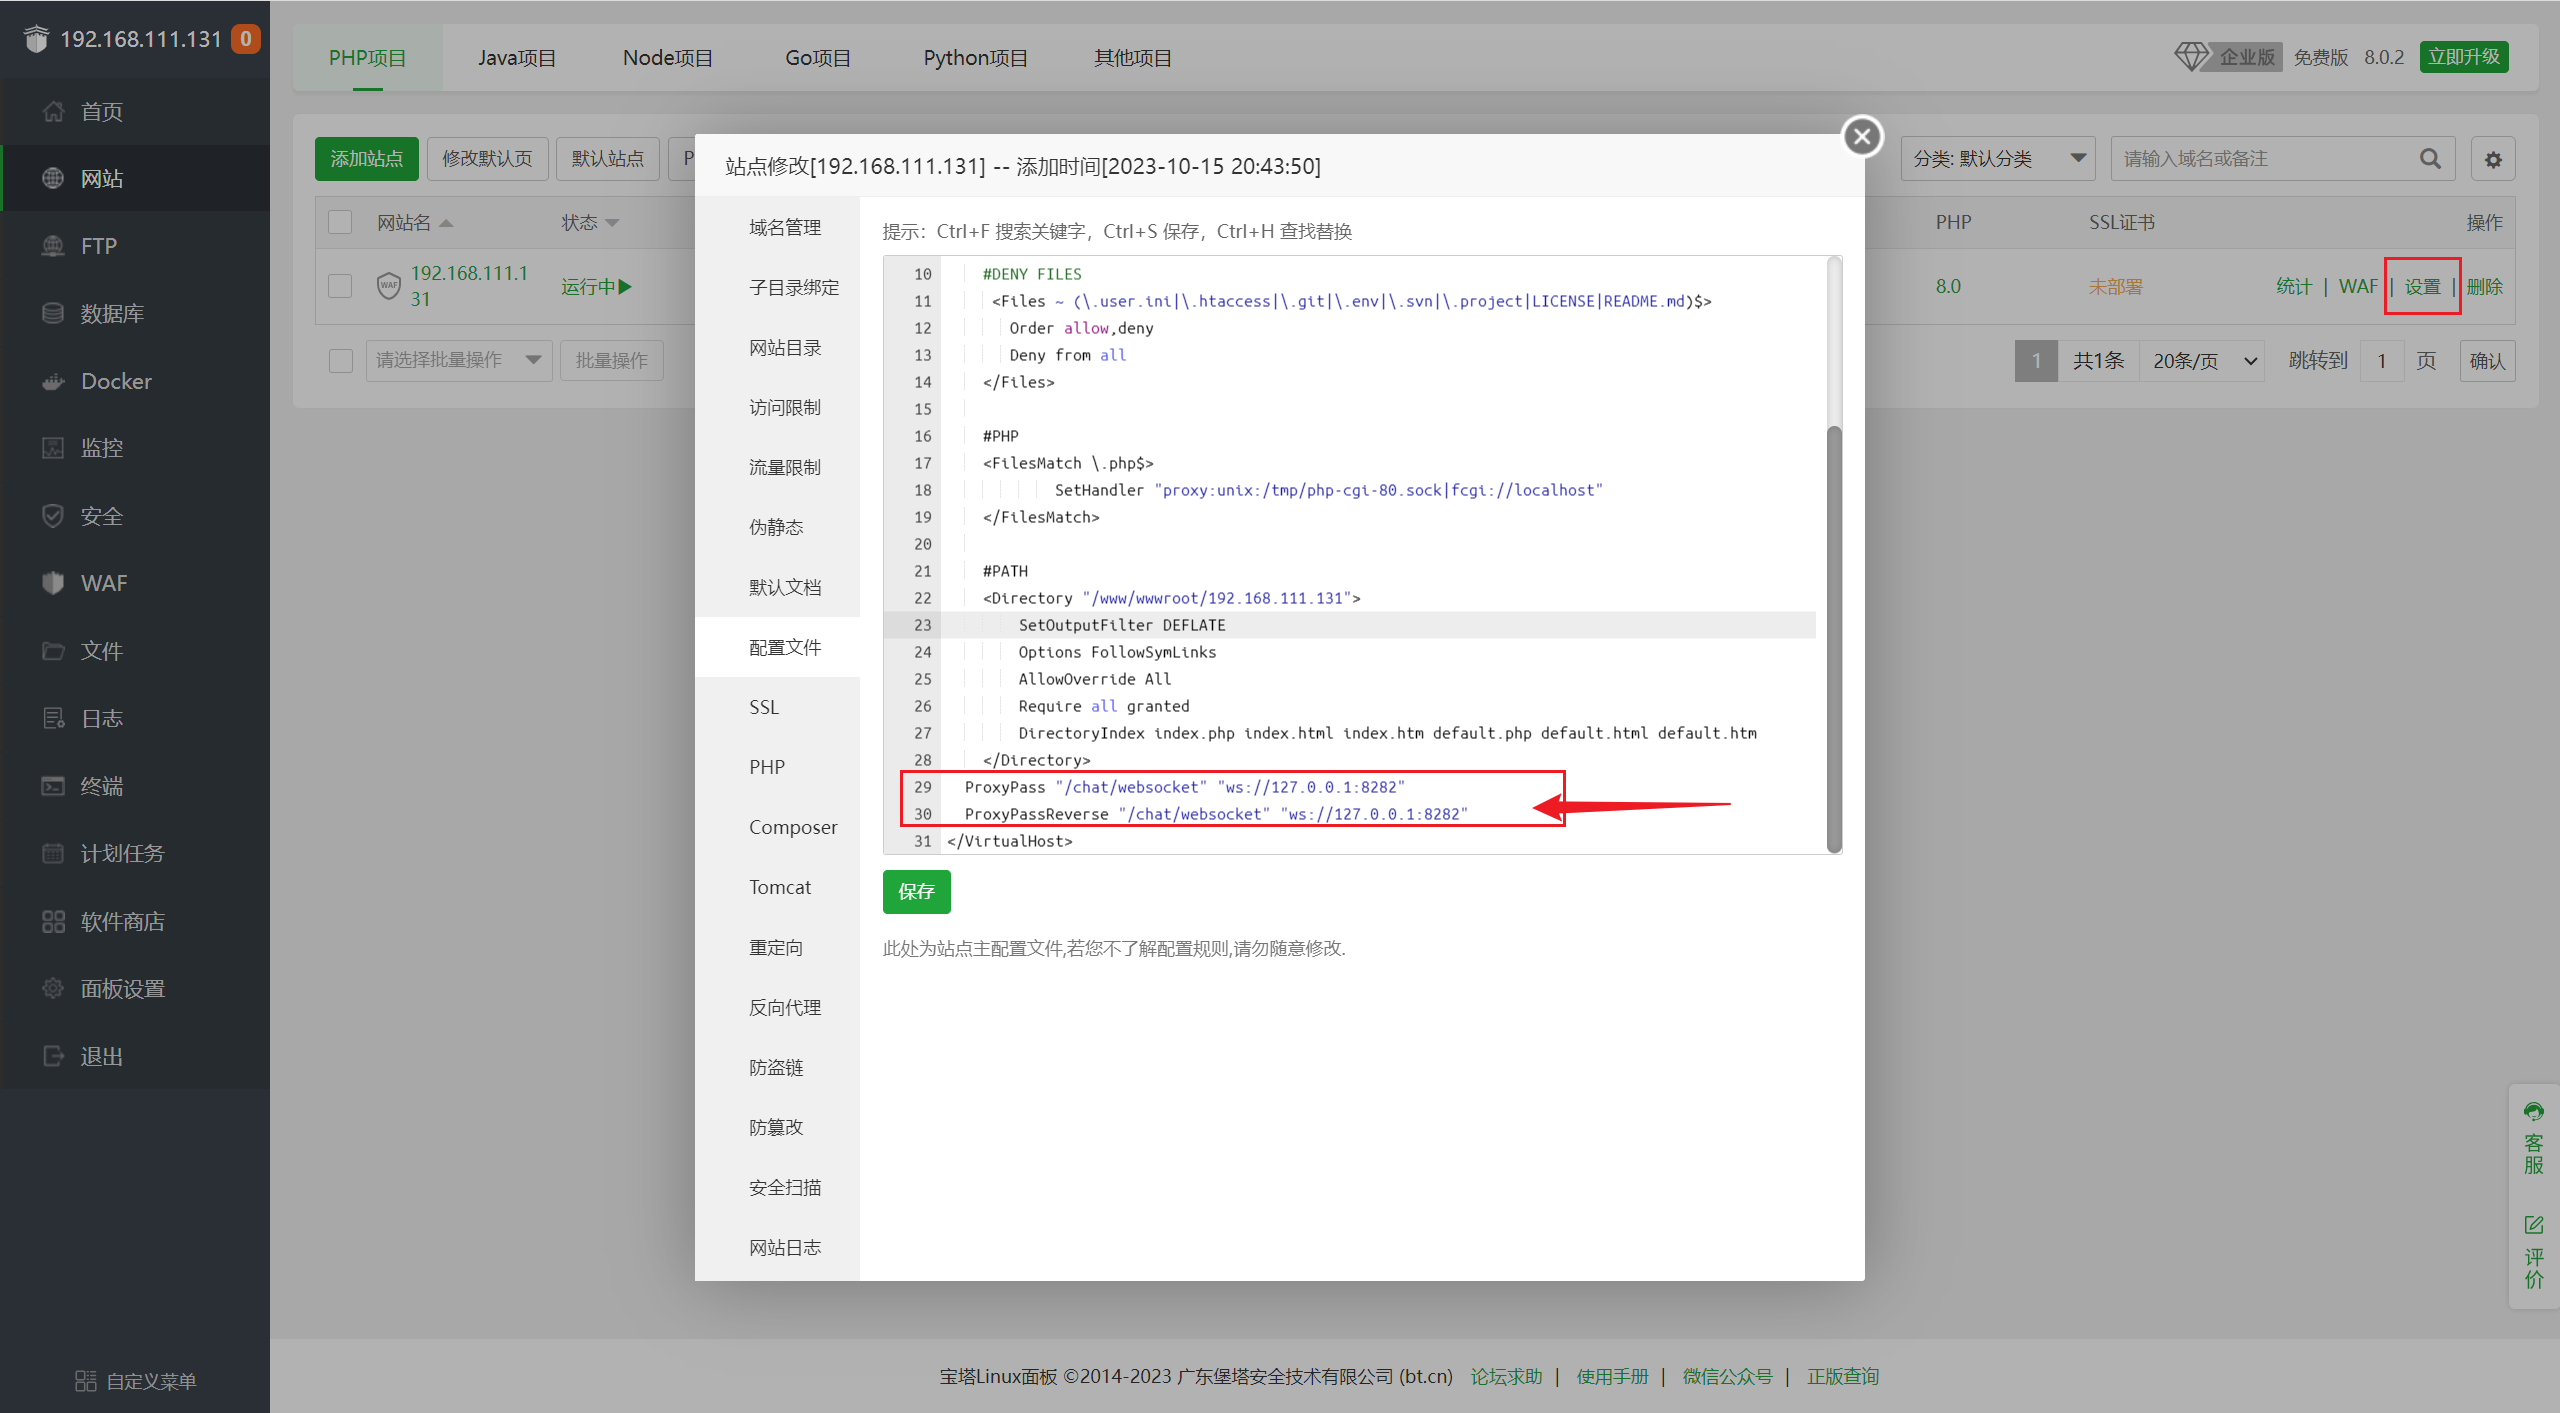Click the database sidebar icon
This screenshot has height=1413, width=2560.
coord(53,313)
